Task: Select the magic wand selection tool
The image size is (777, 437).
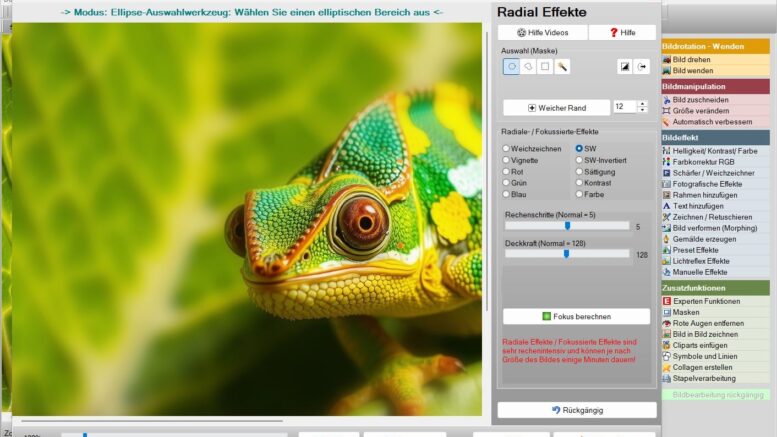Action: 562,67
